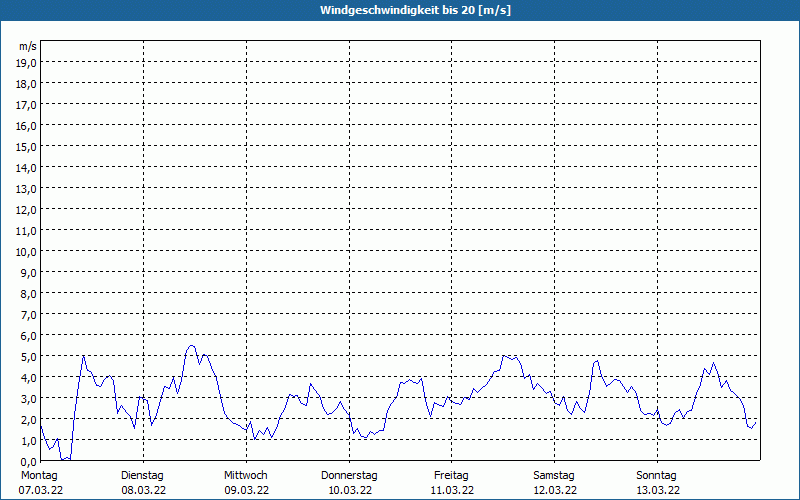This screenshot has width=800, height=500.
Task: Select the Dienstag day label
Action: 142,475
